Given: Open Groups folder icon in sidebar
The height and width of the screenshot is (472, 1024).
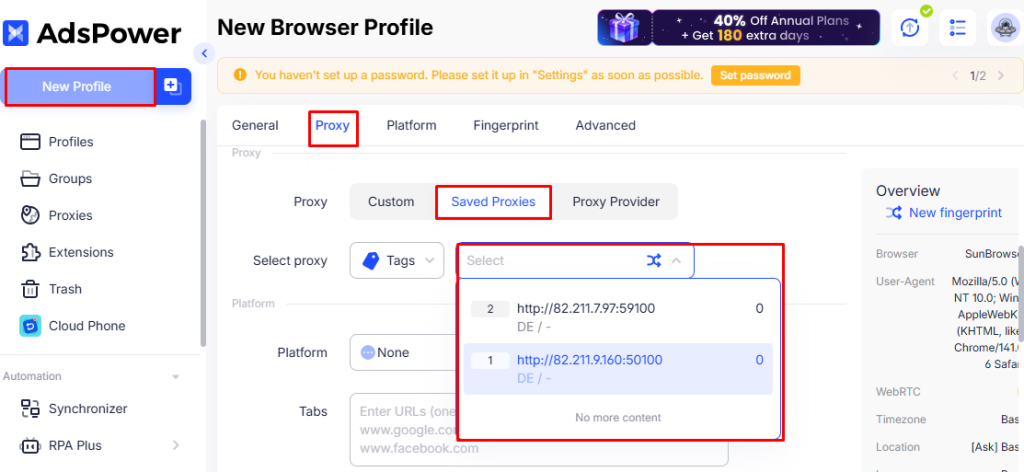Looking at the screenshot, I should tap(30, 178).
